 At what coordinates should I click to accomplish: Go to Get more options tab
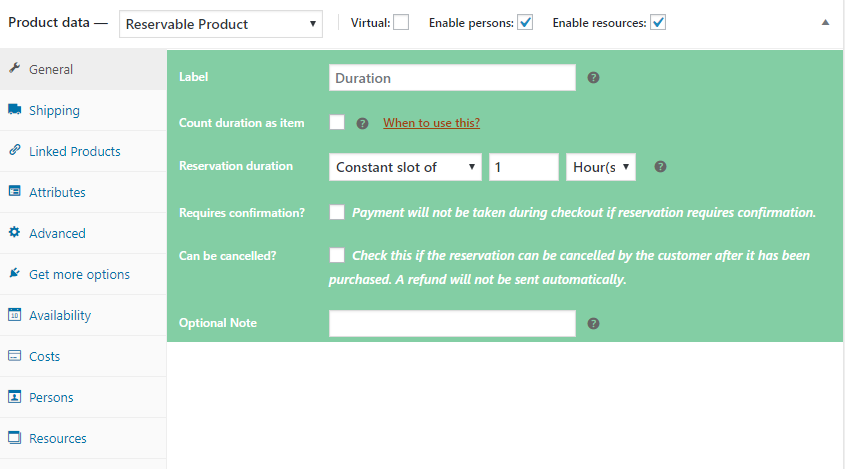click(79, 274)
